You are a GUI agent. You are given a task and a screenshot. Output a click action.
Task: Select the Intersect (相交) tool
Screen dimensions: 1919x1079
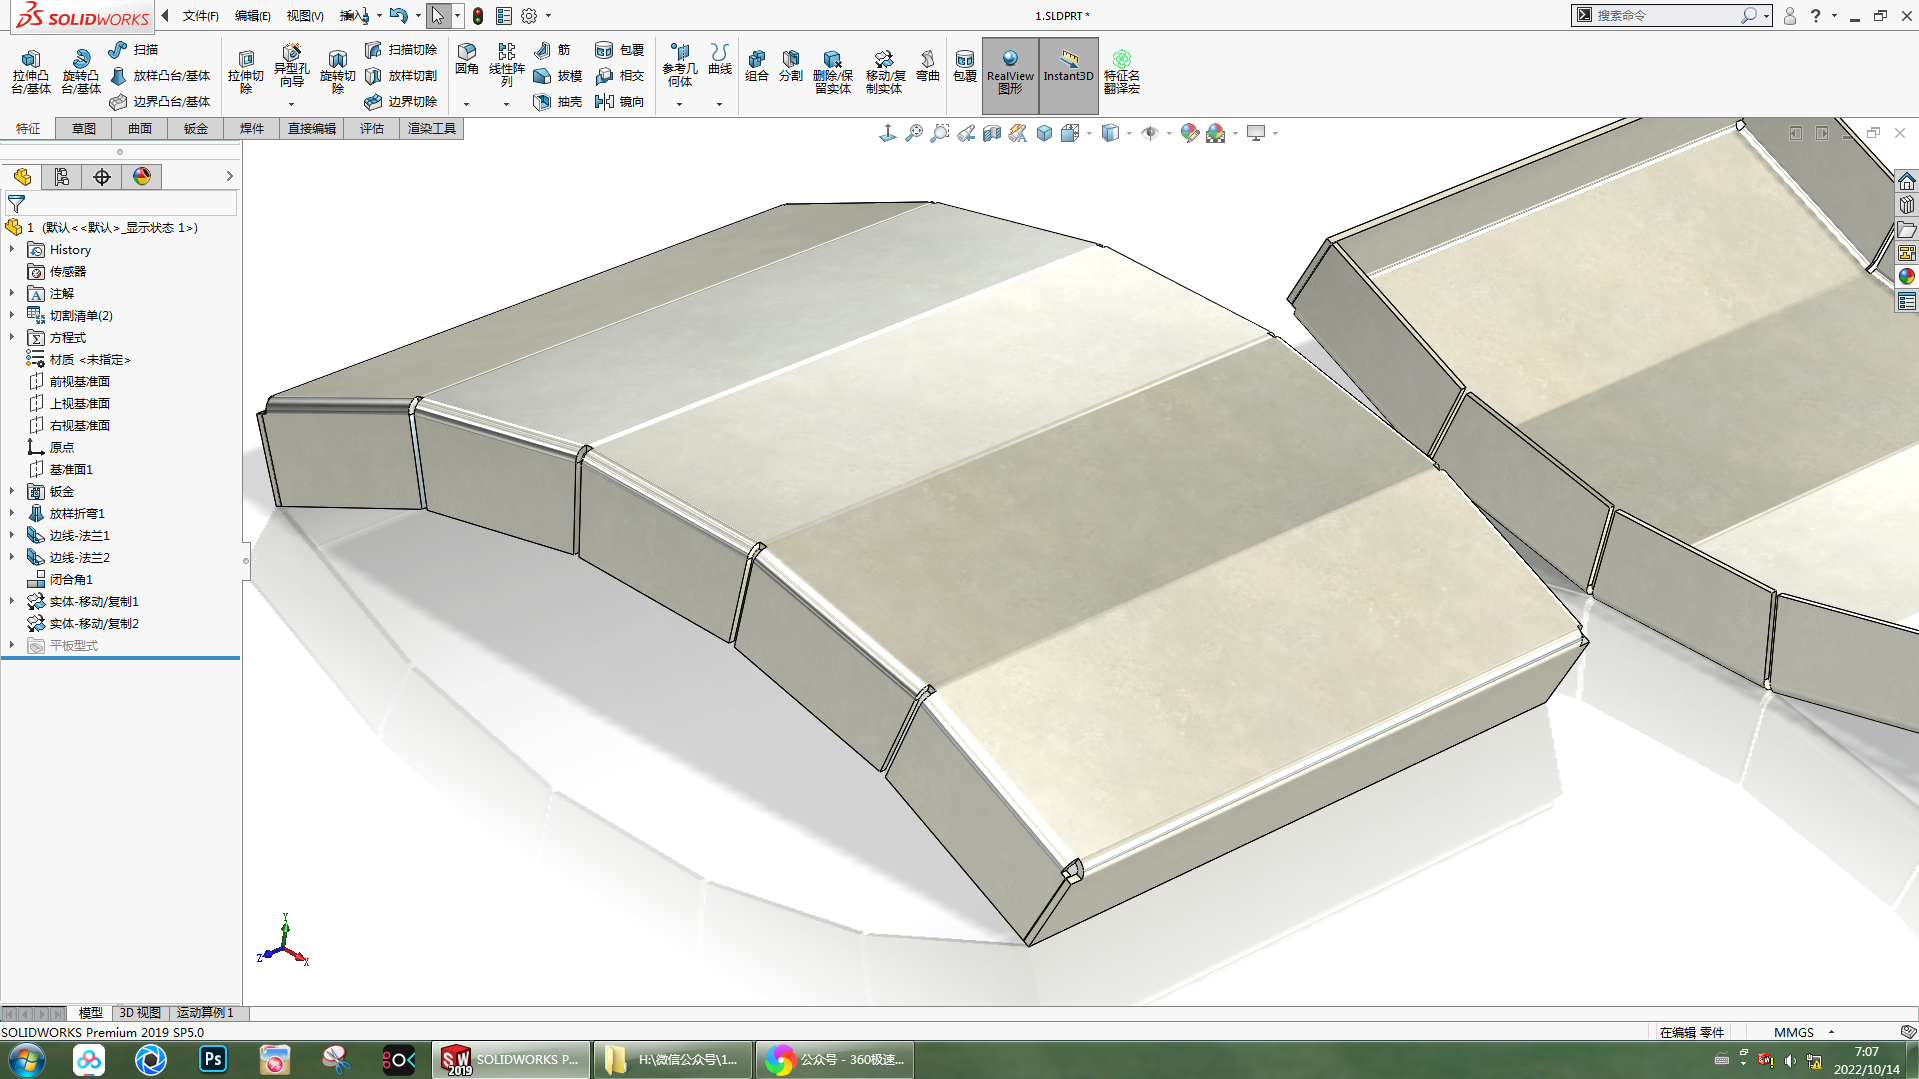pyautogui.click(x=620, y=75)
